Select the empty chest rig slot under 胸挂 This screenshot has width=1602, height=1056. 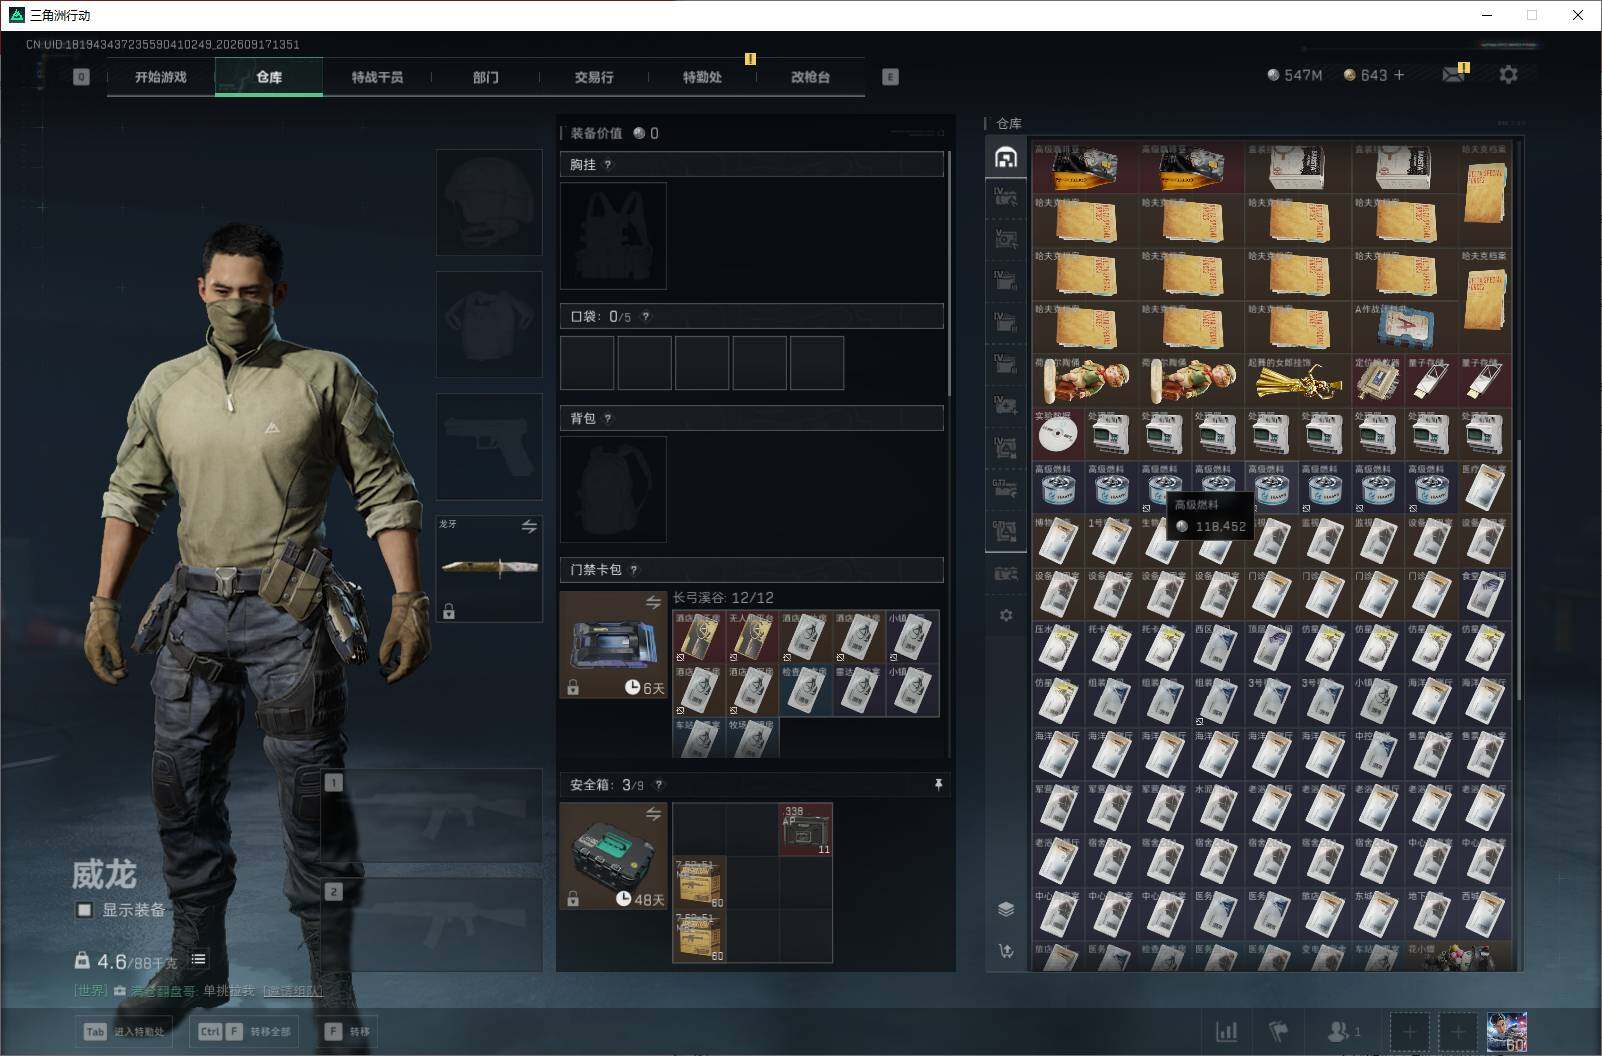[613, 236]
